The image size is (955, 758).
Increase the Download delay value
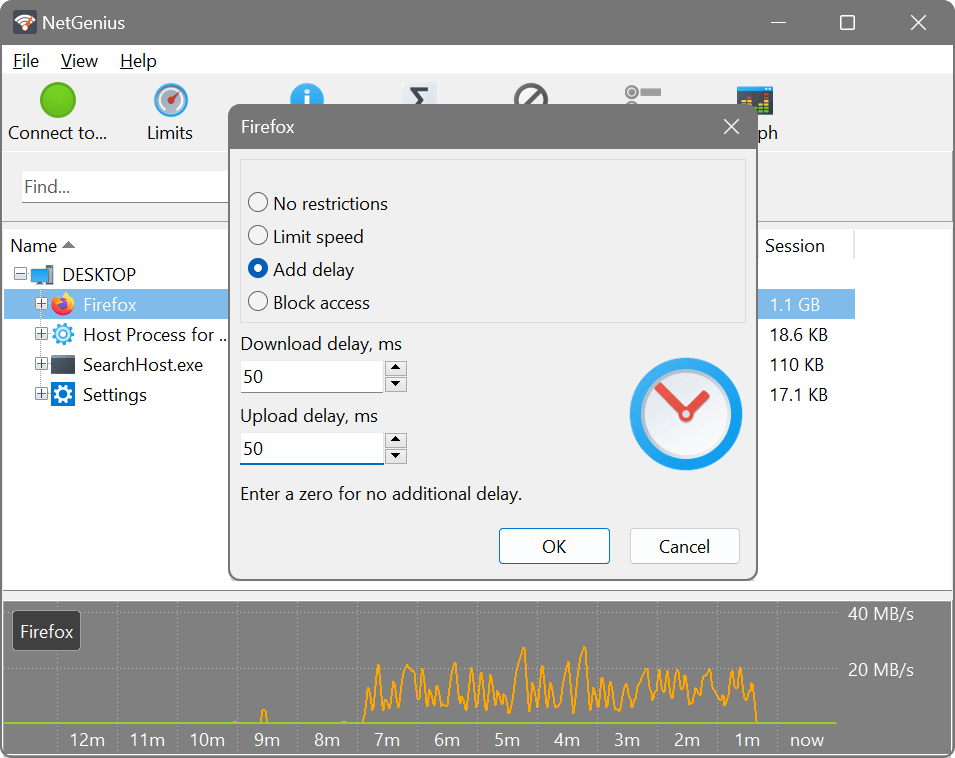[x=396, y=368]
